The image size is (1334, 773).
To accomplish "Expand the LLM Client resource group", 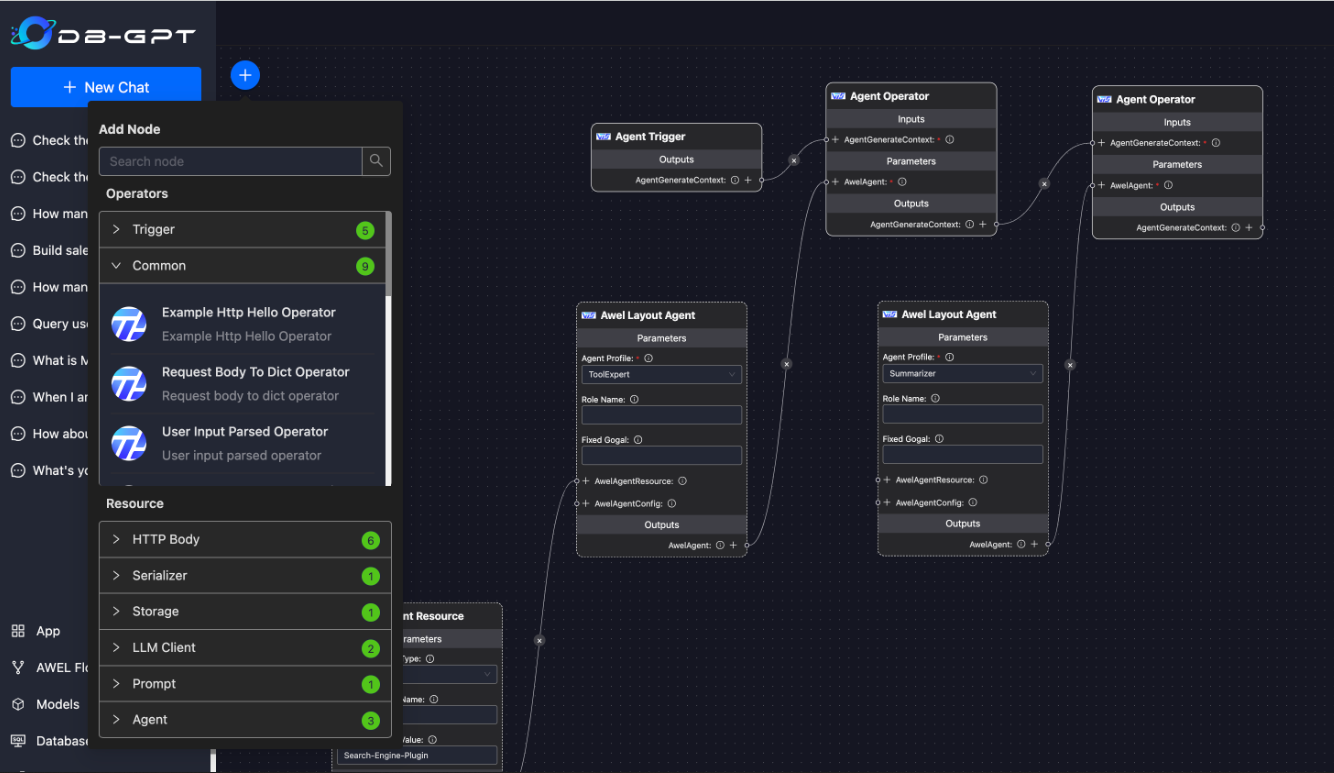I will 245,648.
